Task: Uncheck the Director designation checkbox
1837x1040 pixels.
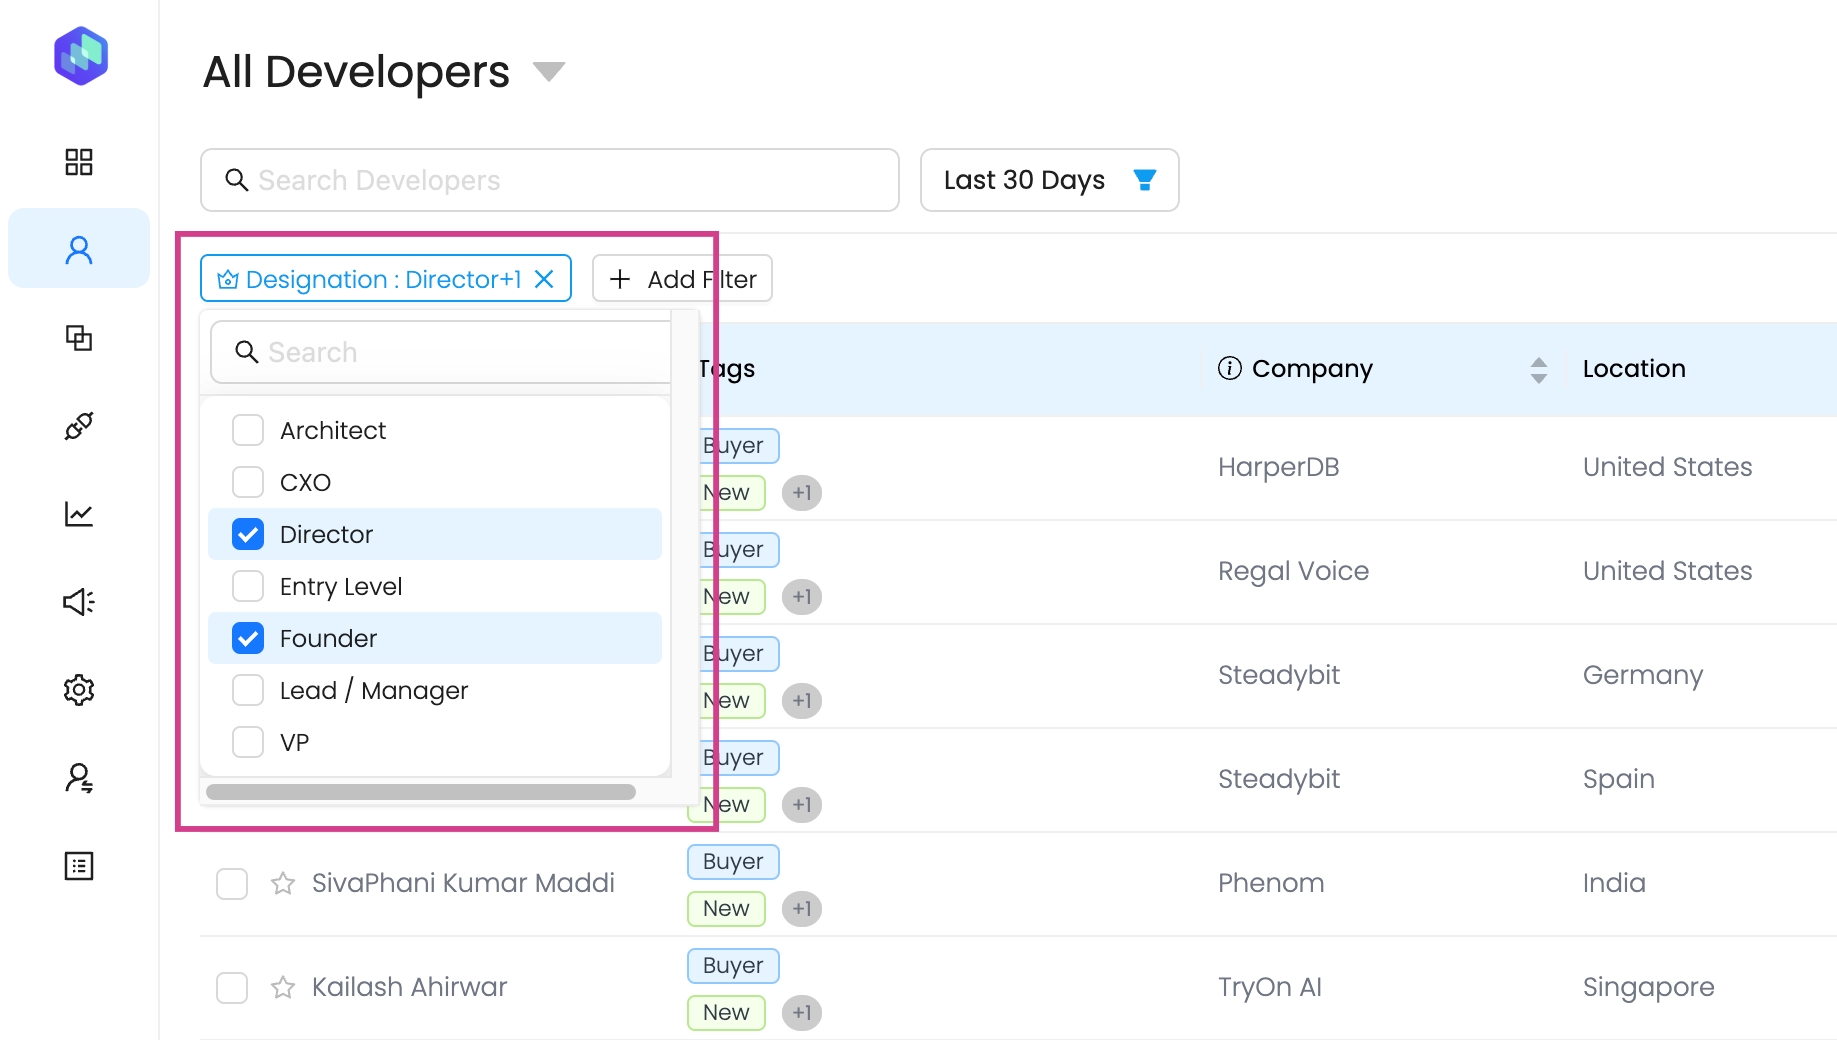Action: 248,535
